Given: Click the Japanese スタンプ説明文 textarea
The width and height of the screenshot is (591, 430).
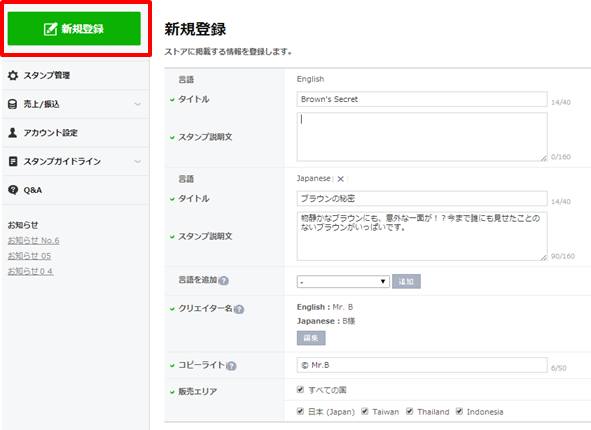Looking at the screenshot, I should click(x=422, y=236).
